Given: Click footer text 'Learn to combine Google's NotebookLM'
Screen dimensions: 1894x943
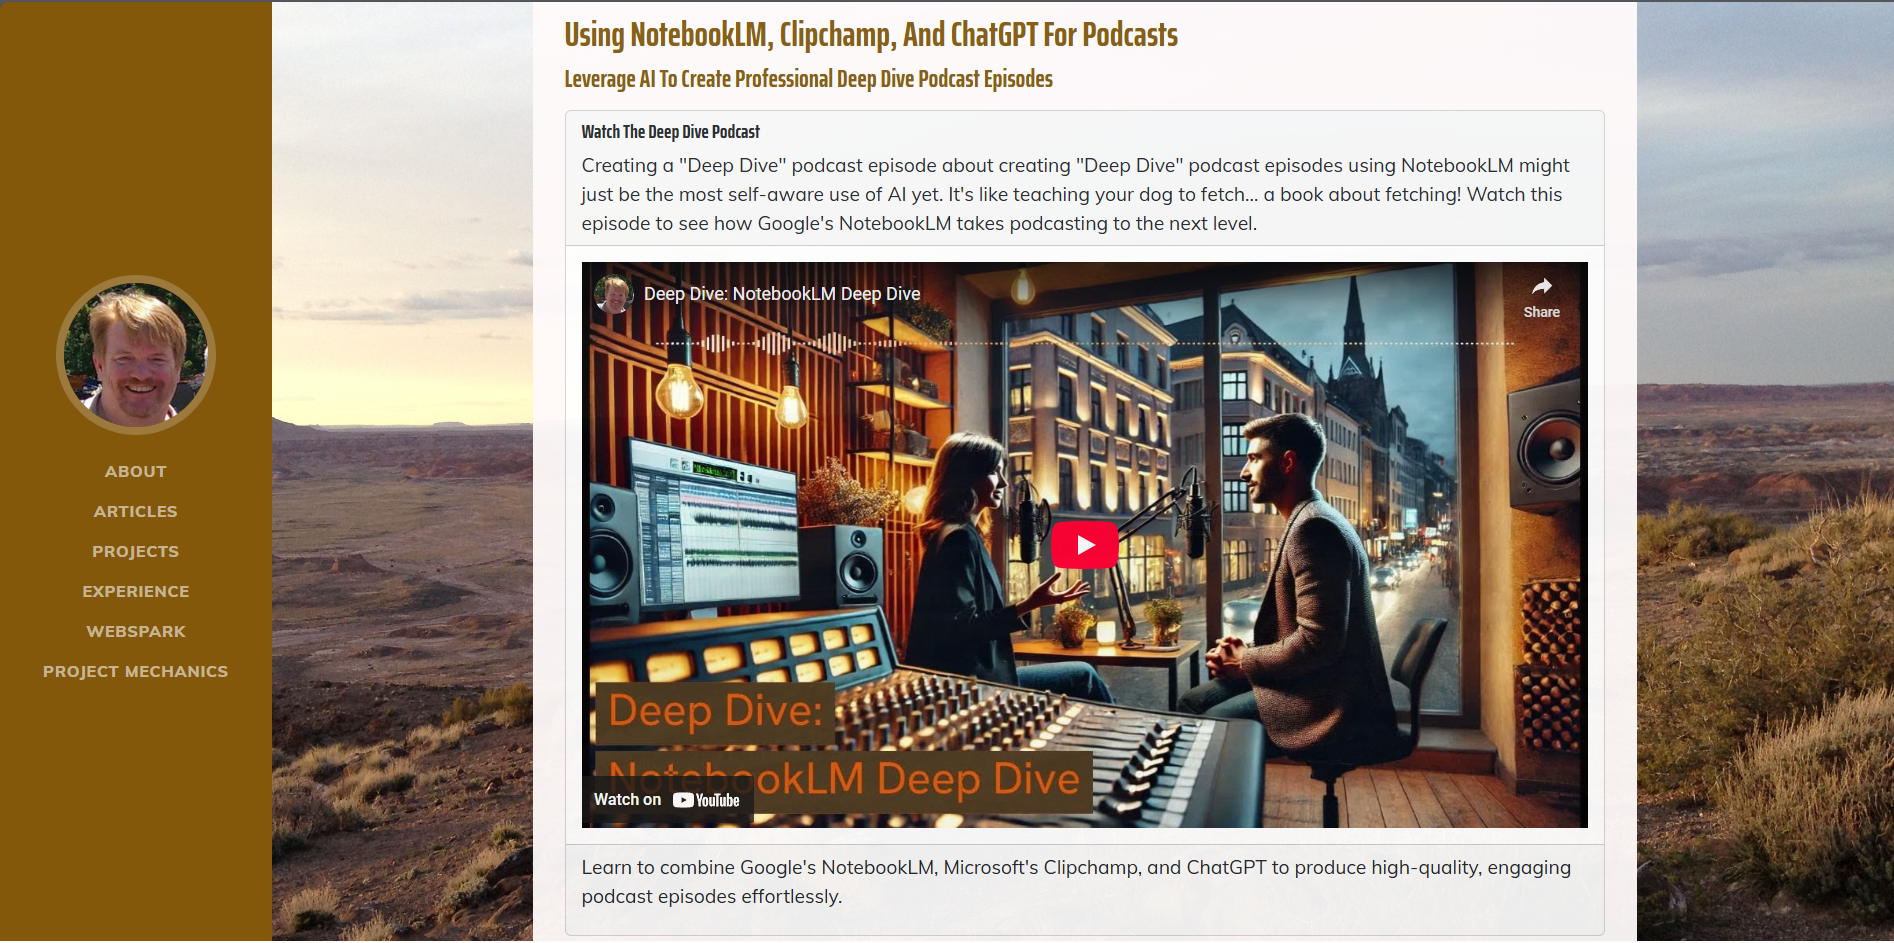Looking at the screenshot, I should tap(1076, 882).
